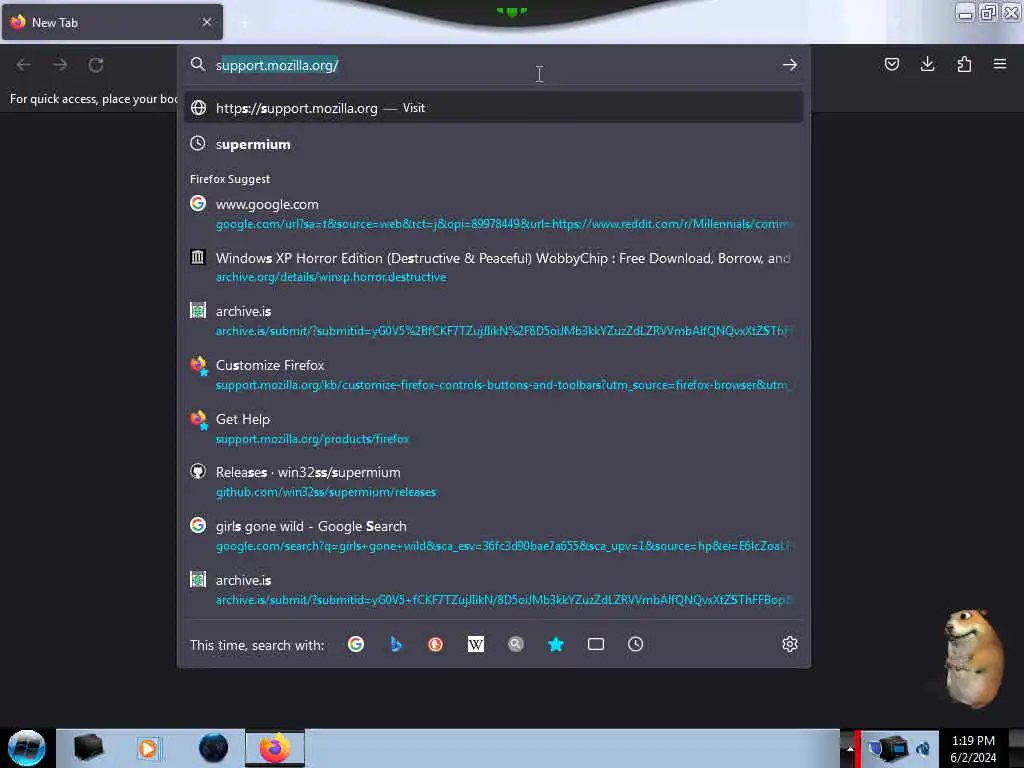1024x768 pixels.
Task: Search in History with clock icon
Action: pyautogui.click(x=635, y=645)
